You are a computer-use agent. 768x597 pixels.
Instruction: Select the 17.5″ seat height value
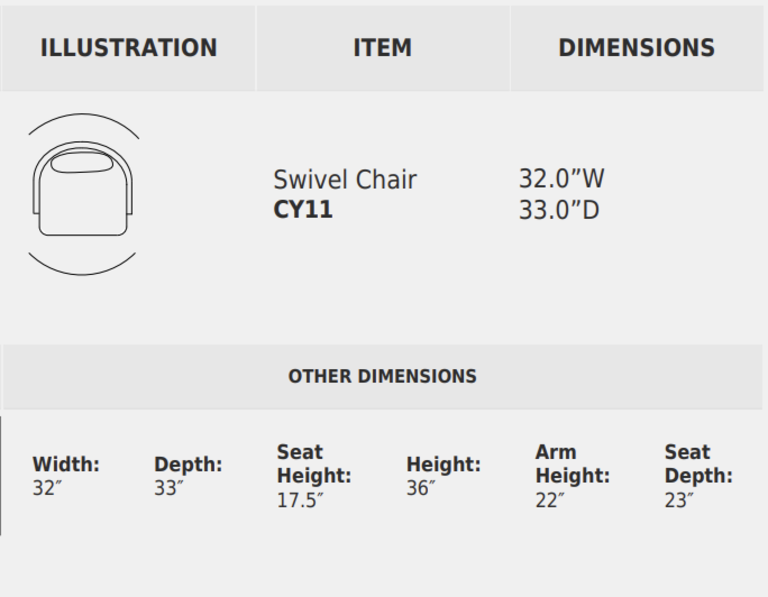pos(300,501)
